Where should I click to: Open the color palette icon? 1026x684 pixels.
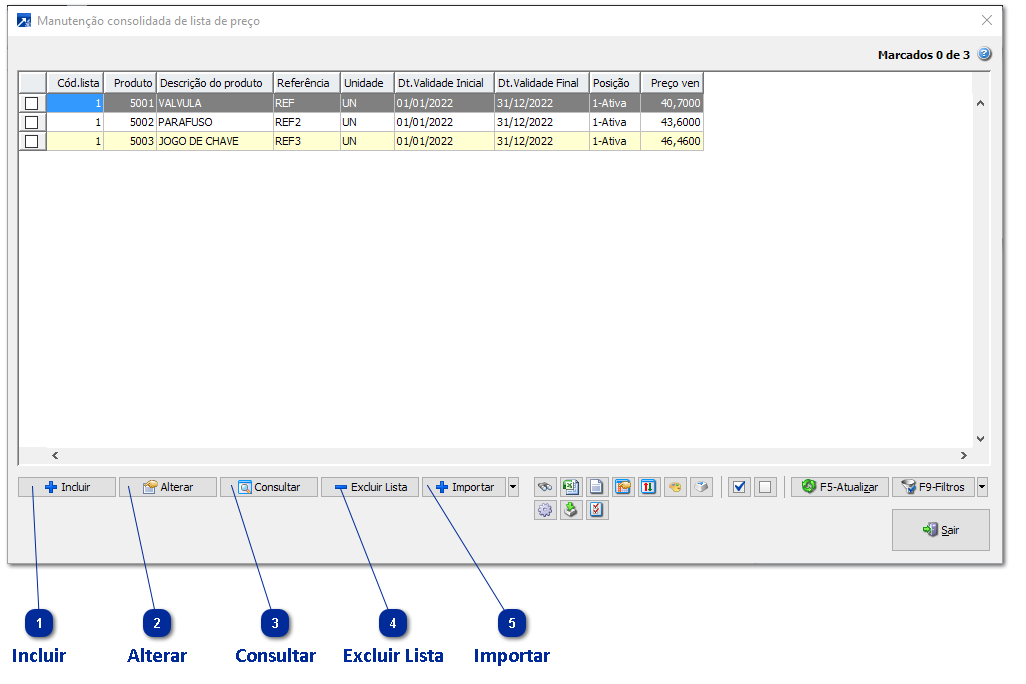click(x=675, y=487)
